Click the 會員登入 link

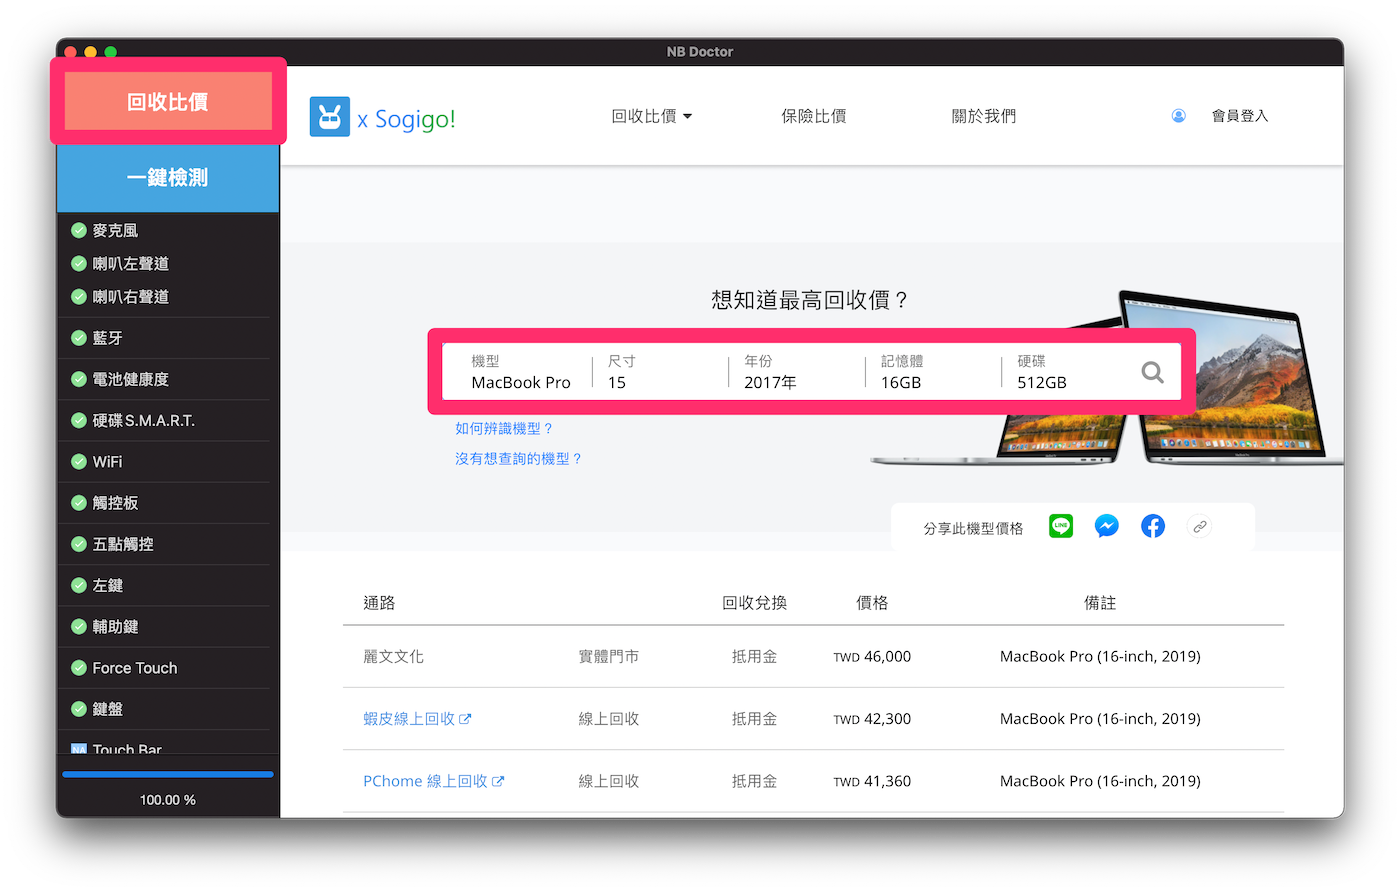click(x=1240, y=116)
